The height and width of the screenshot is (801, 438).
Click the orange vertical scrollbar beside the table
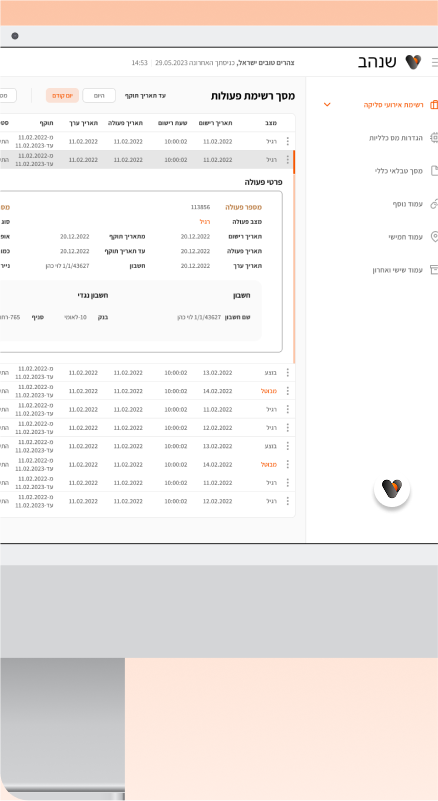294,256
